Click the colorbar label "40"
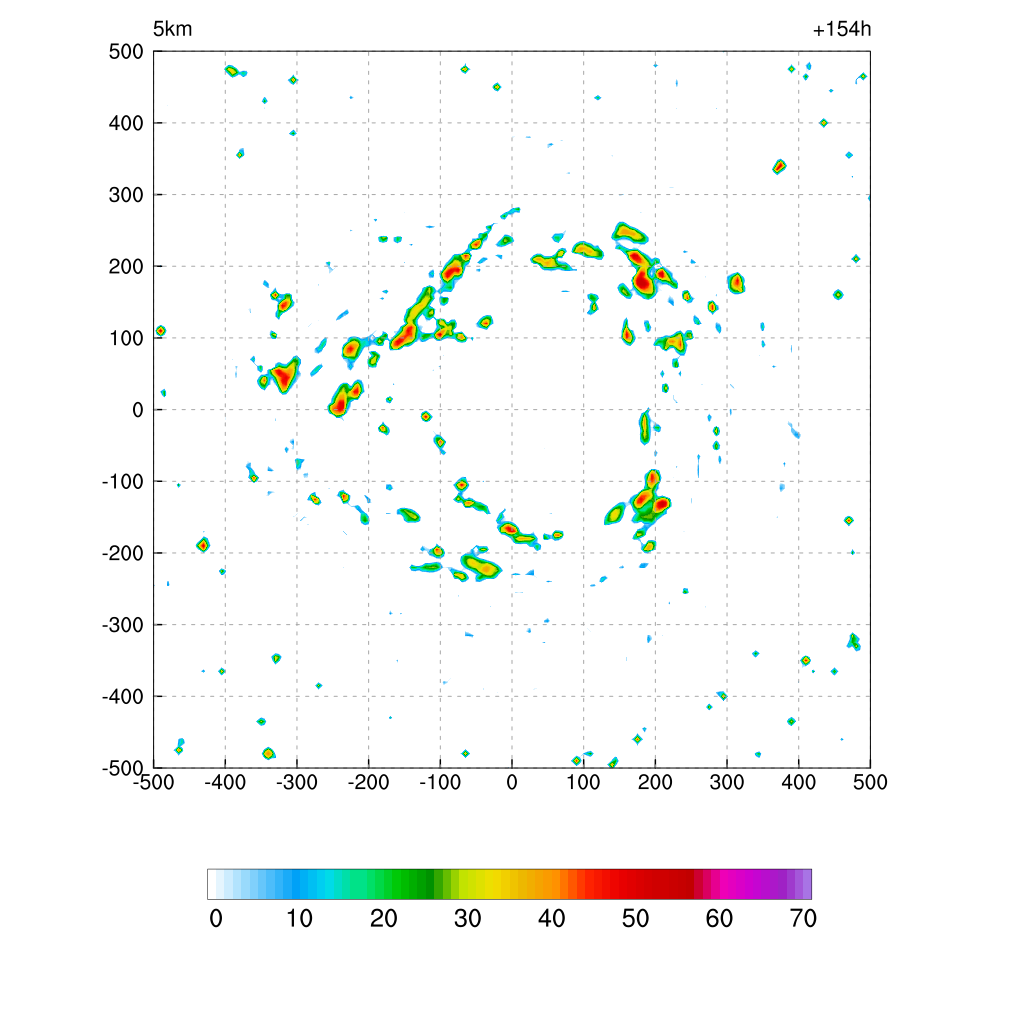The image size is (1024, 1024). tap(551, 919)
